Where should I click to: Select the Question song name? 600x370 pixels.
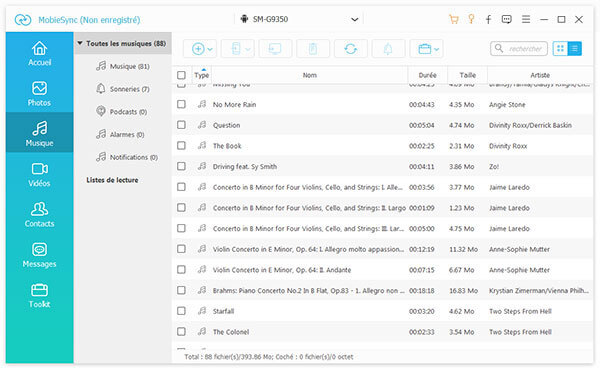[x=227, y=125]
